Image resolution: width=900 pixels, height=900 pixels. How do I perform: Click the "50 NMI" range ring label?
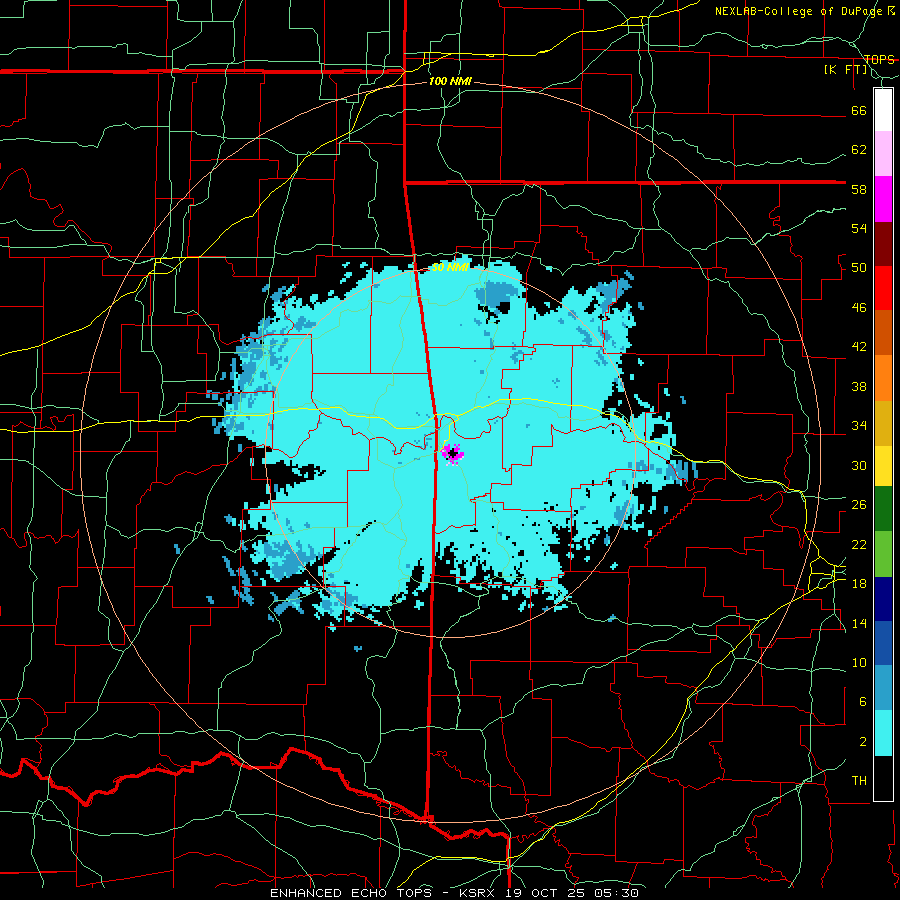(x=450, y=267)
